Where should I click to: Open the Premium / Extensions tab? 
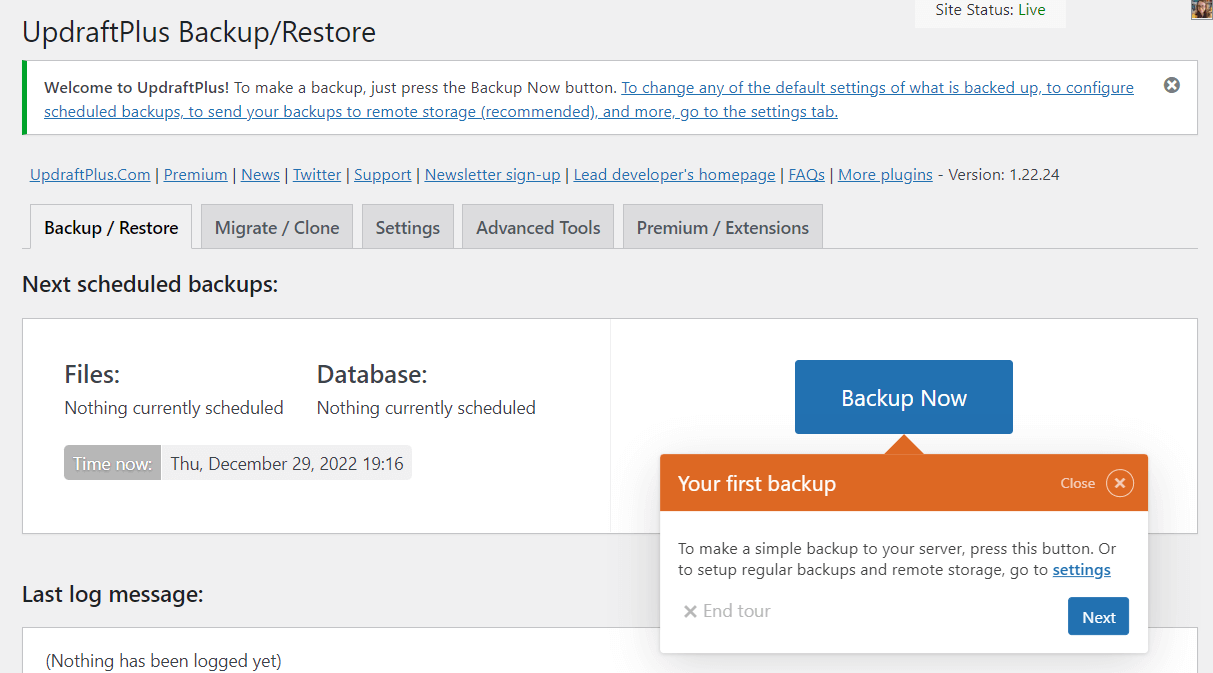point(722,227)
